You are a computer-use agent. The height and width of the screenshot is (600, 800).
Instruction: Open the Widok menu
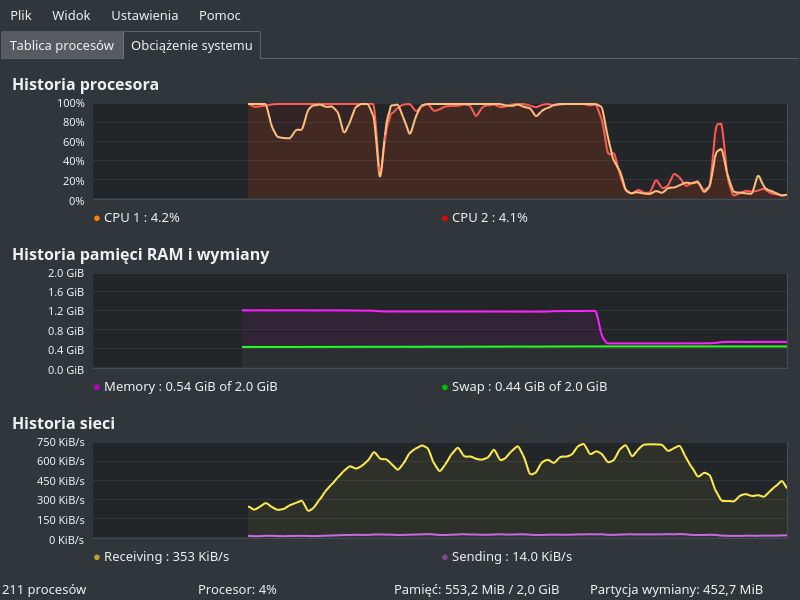(x=71, y=15)
